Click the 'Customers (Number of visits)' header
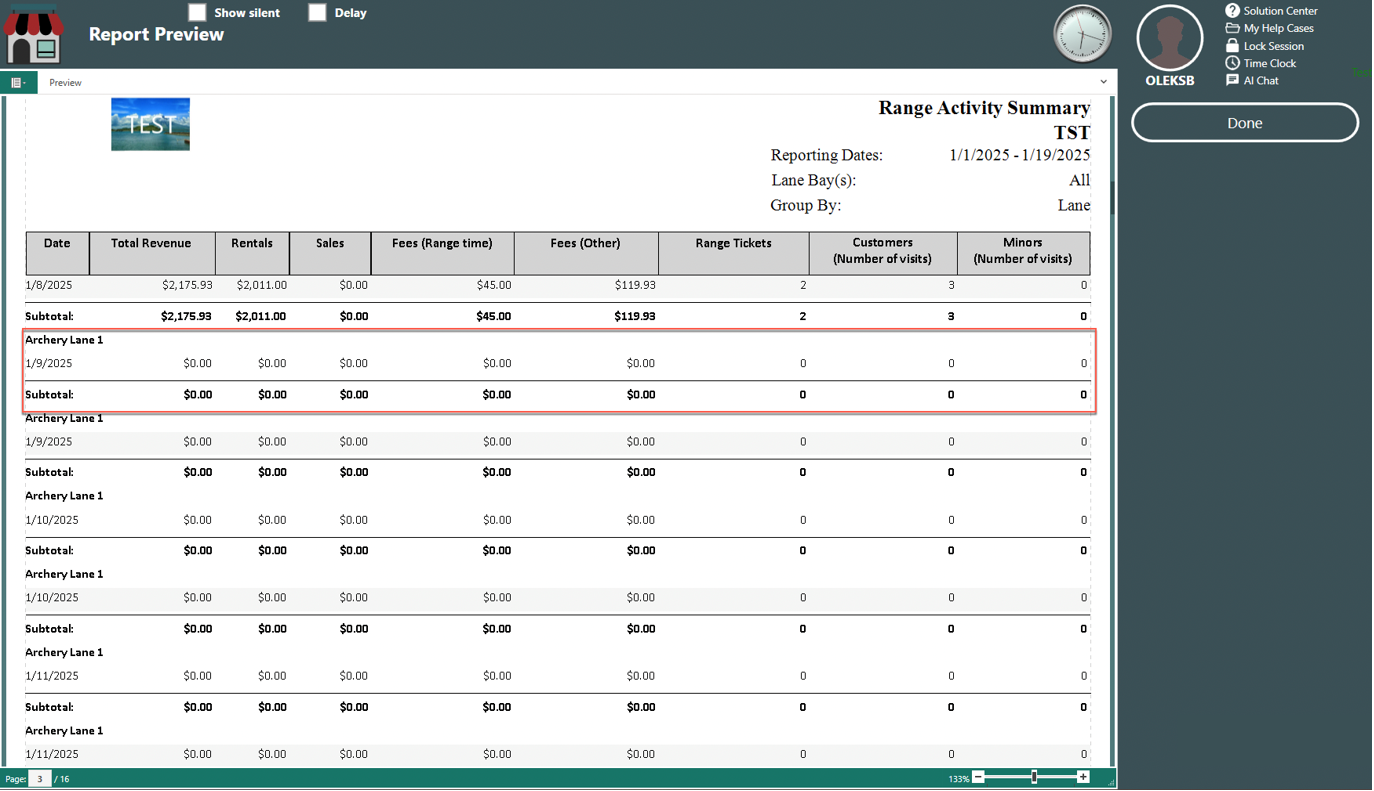The height and width of the screenshot is (791, 1374). click(883, 253)
